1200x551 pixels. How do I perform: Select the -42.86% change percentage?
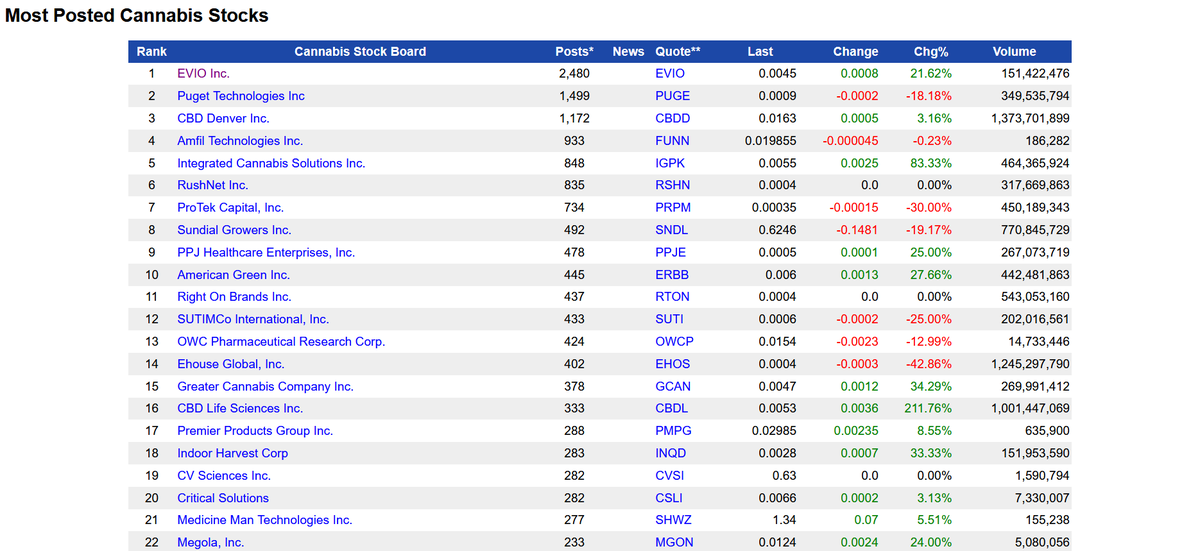click(927, 364)
